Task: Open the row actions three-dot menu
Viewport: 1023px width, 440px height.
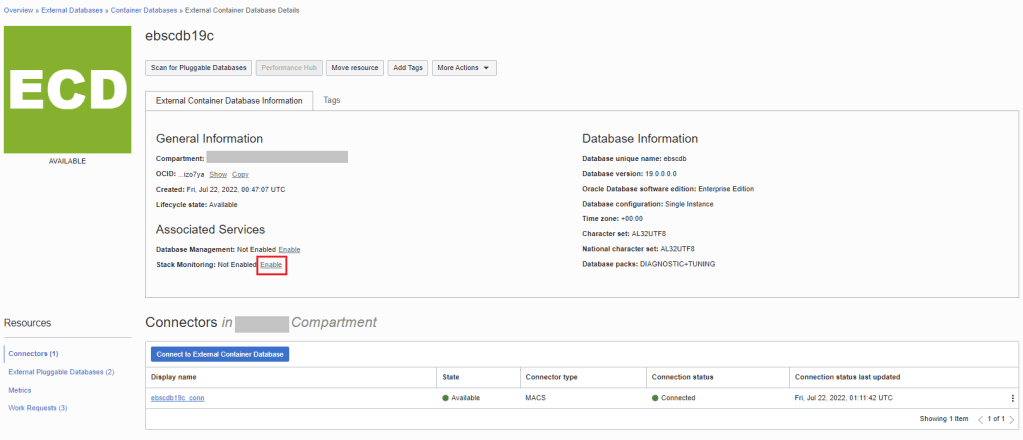Action: [1011, 398]
